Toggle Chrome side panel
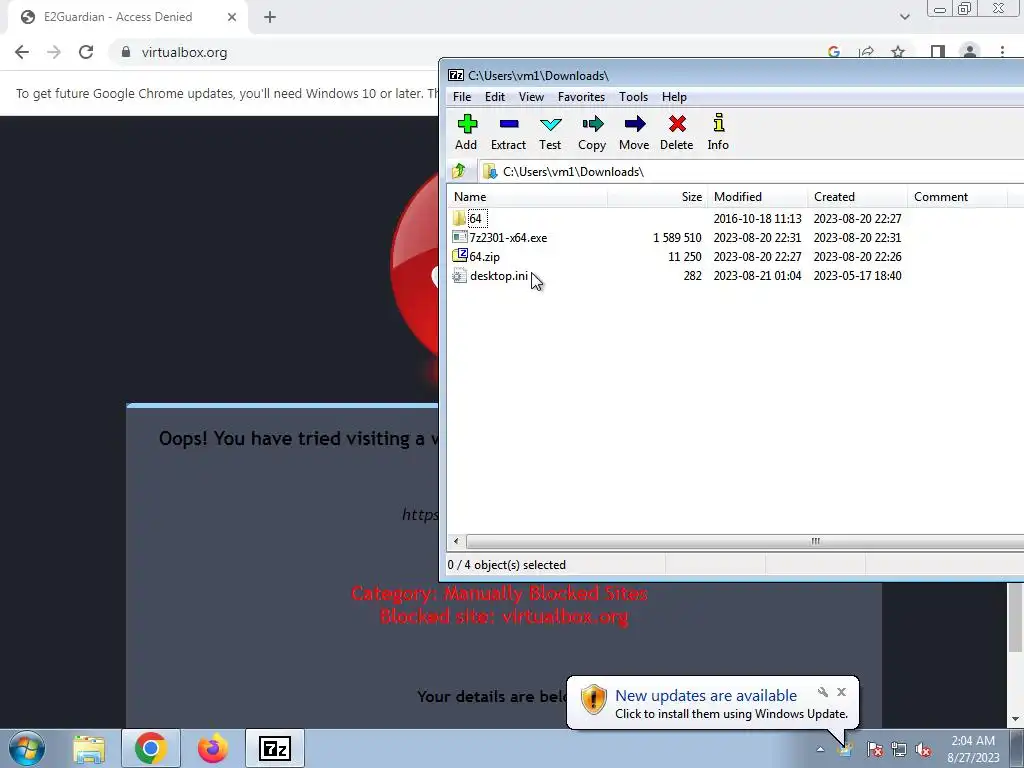 pos(938,52)
